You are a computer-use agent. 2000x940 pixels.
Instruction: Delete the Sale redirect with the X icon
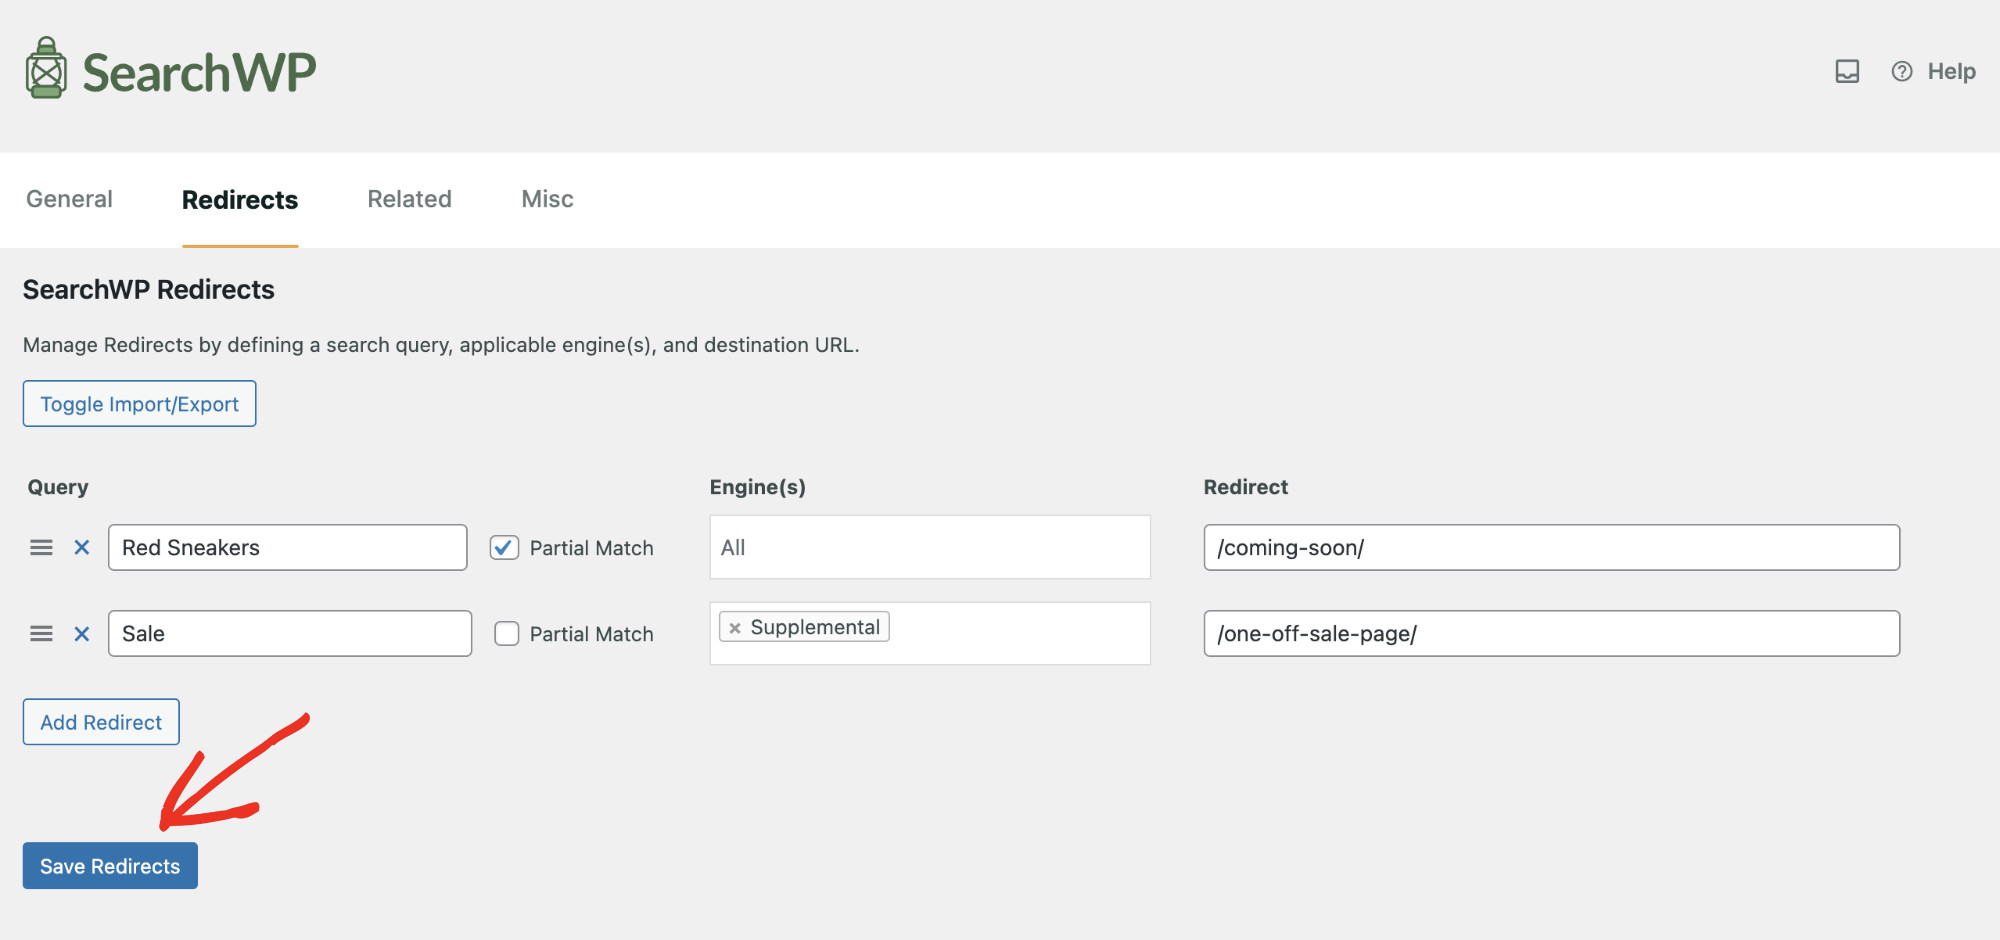click(x=82, y=633)
